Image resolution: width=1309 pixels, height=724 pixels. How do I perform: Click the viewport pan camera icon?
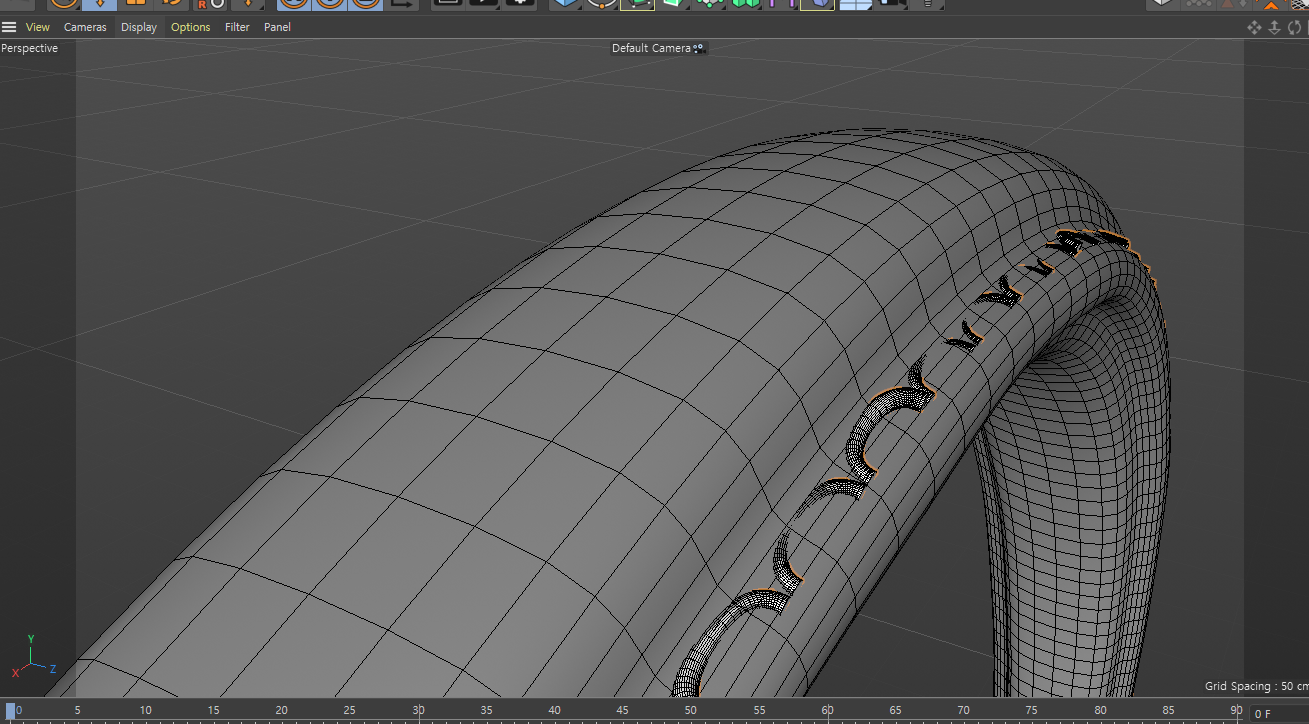click(1254, 27)
